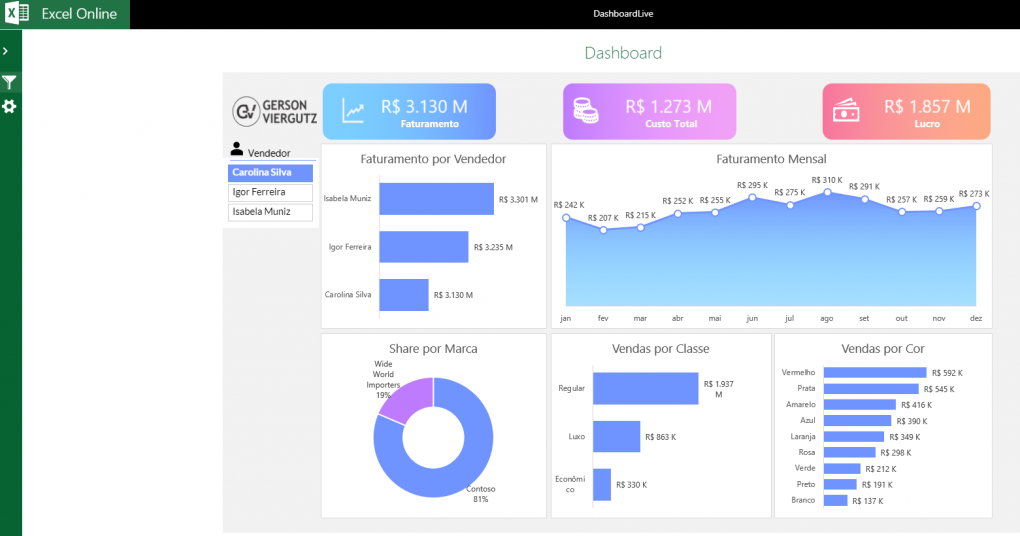The image size is (1020, 536).
Task: Click the Dashboard heading
Action: 623,53
